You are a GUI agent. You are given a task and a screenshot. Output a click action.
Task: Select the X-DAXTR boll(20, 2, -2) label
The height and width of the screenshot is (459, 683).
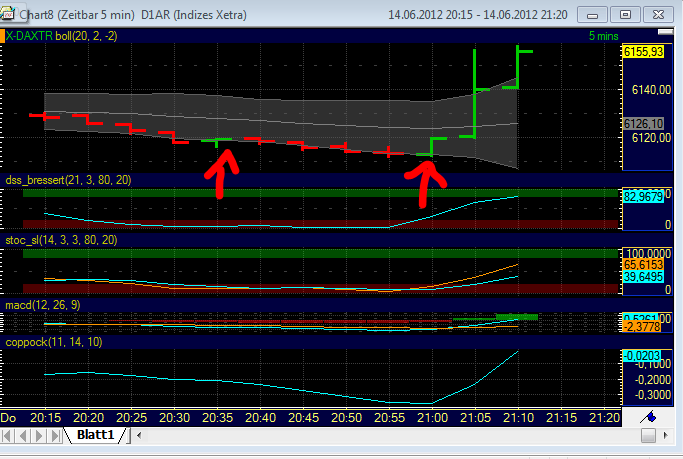click(61, 36)
